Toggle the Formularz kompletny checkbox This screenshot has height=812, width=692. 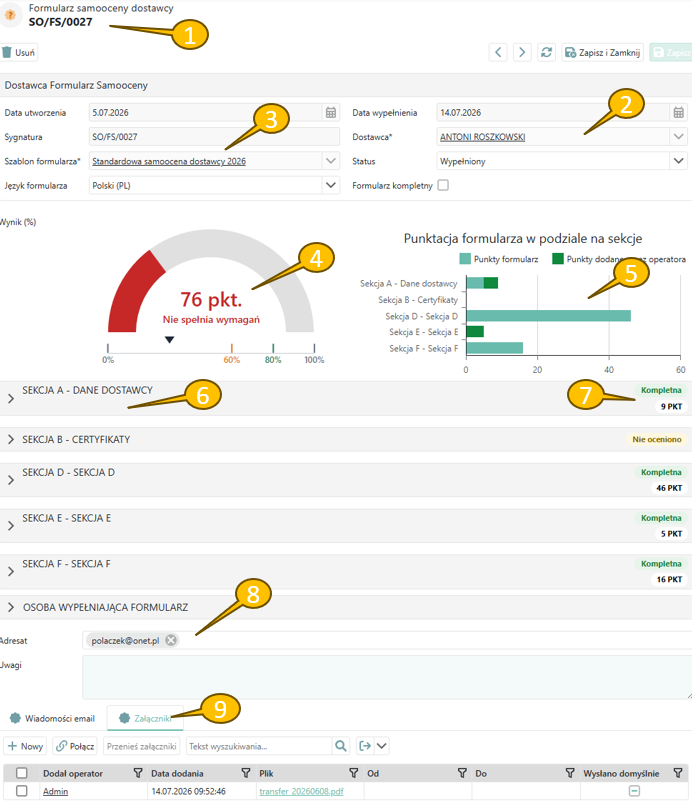point(443,185)
